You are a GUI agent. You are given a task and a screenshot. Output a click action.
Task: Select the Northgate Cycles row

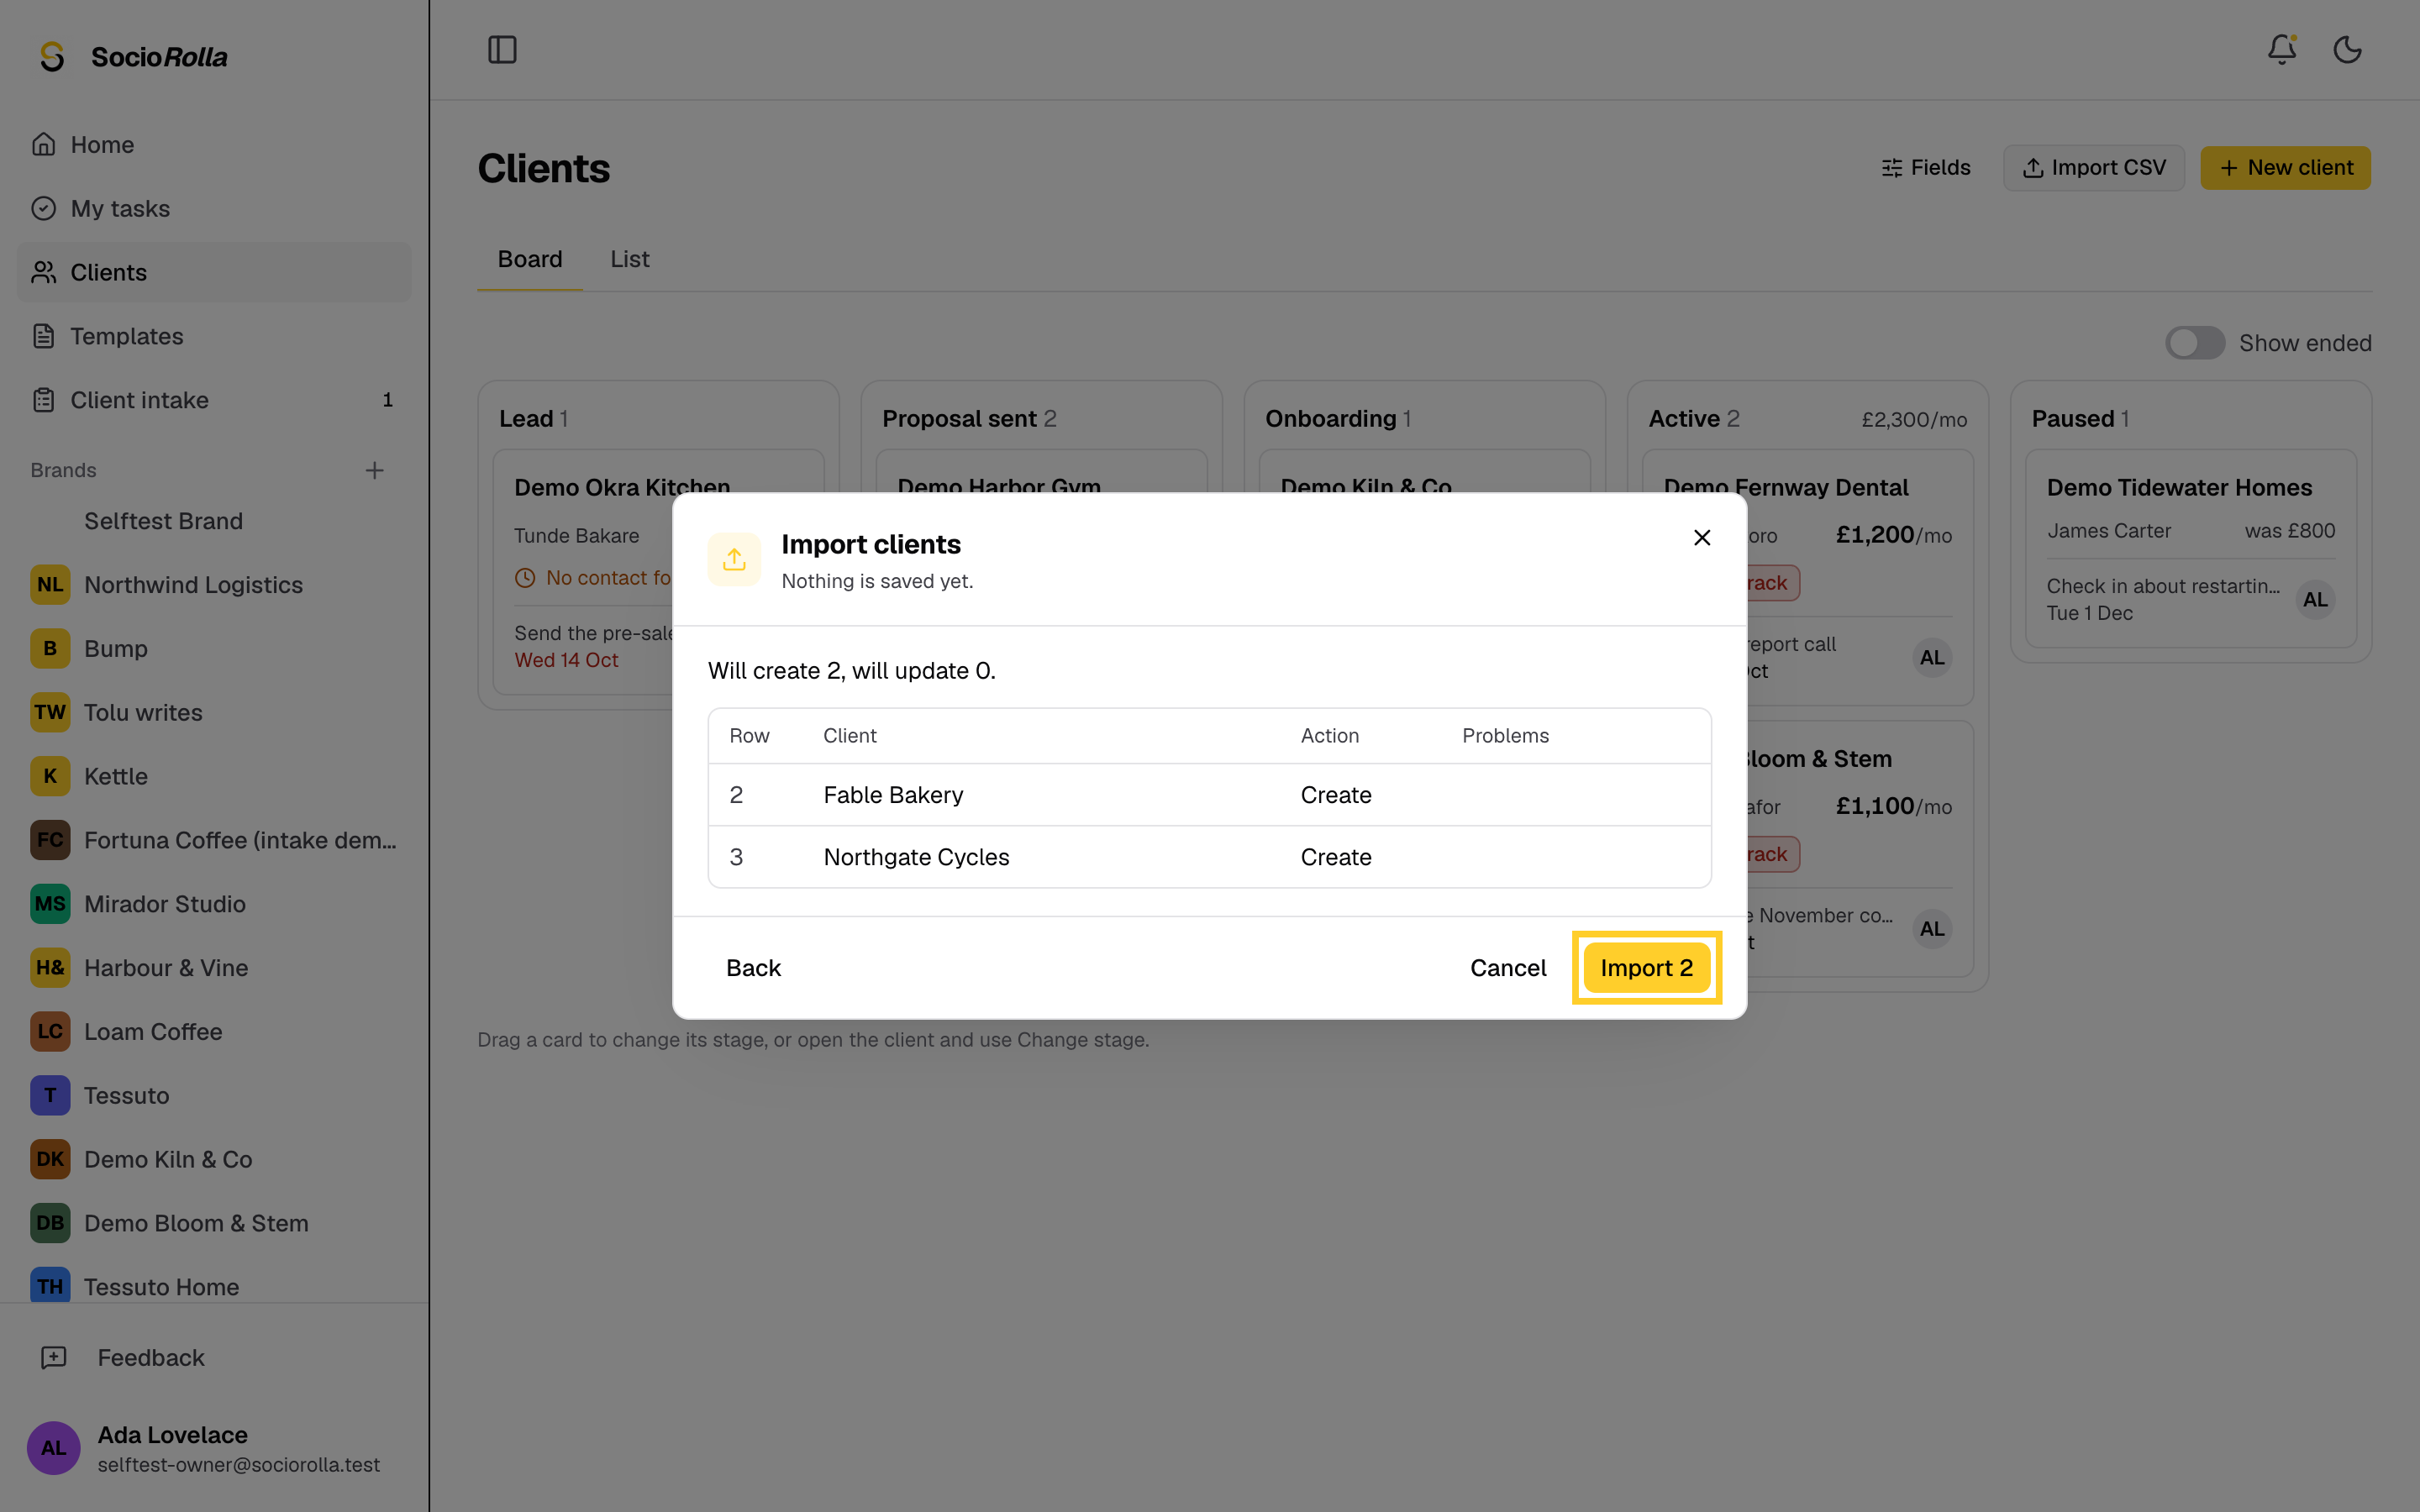pyautogui.click(x=1209, y=857)
